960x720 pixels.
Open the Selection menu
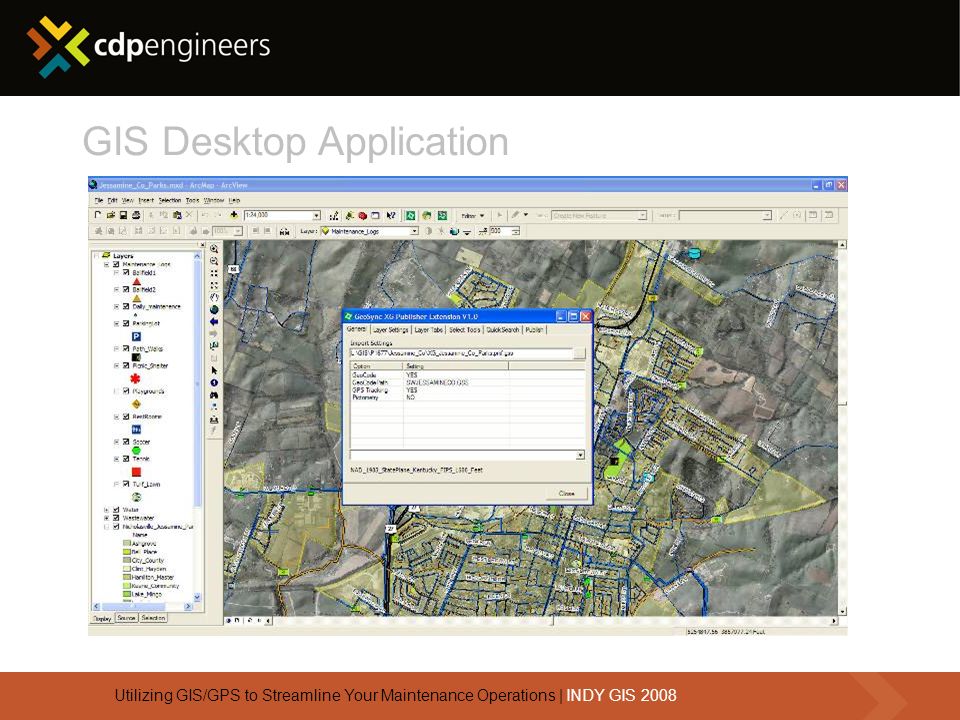(x=170, y=200)
